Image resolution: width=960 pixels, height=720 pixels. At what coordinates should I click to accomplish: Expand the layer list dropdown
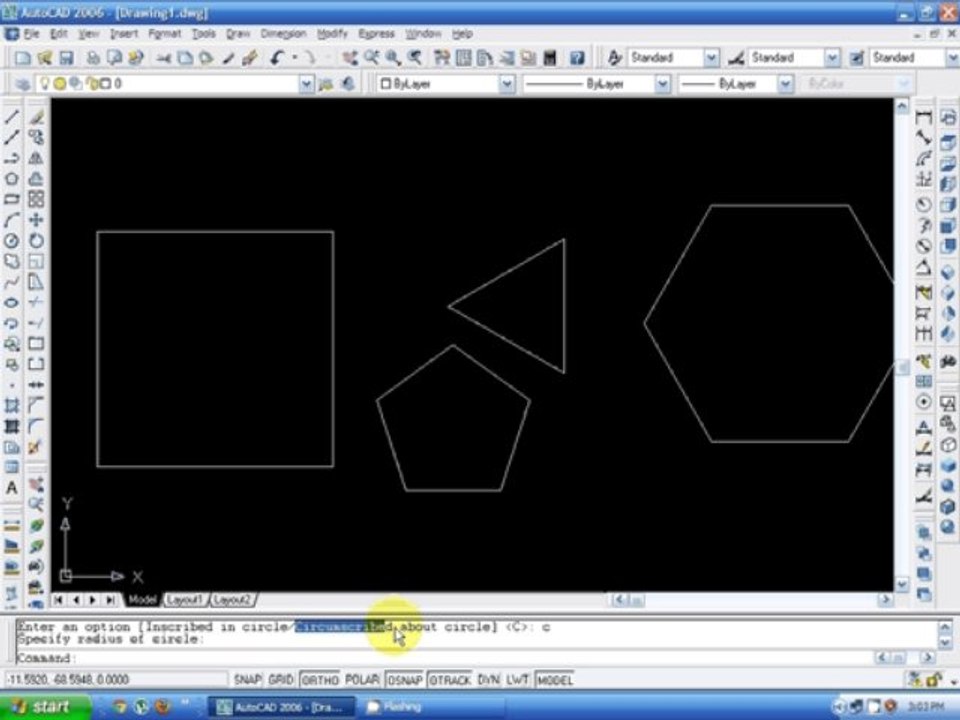[306, 84]
